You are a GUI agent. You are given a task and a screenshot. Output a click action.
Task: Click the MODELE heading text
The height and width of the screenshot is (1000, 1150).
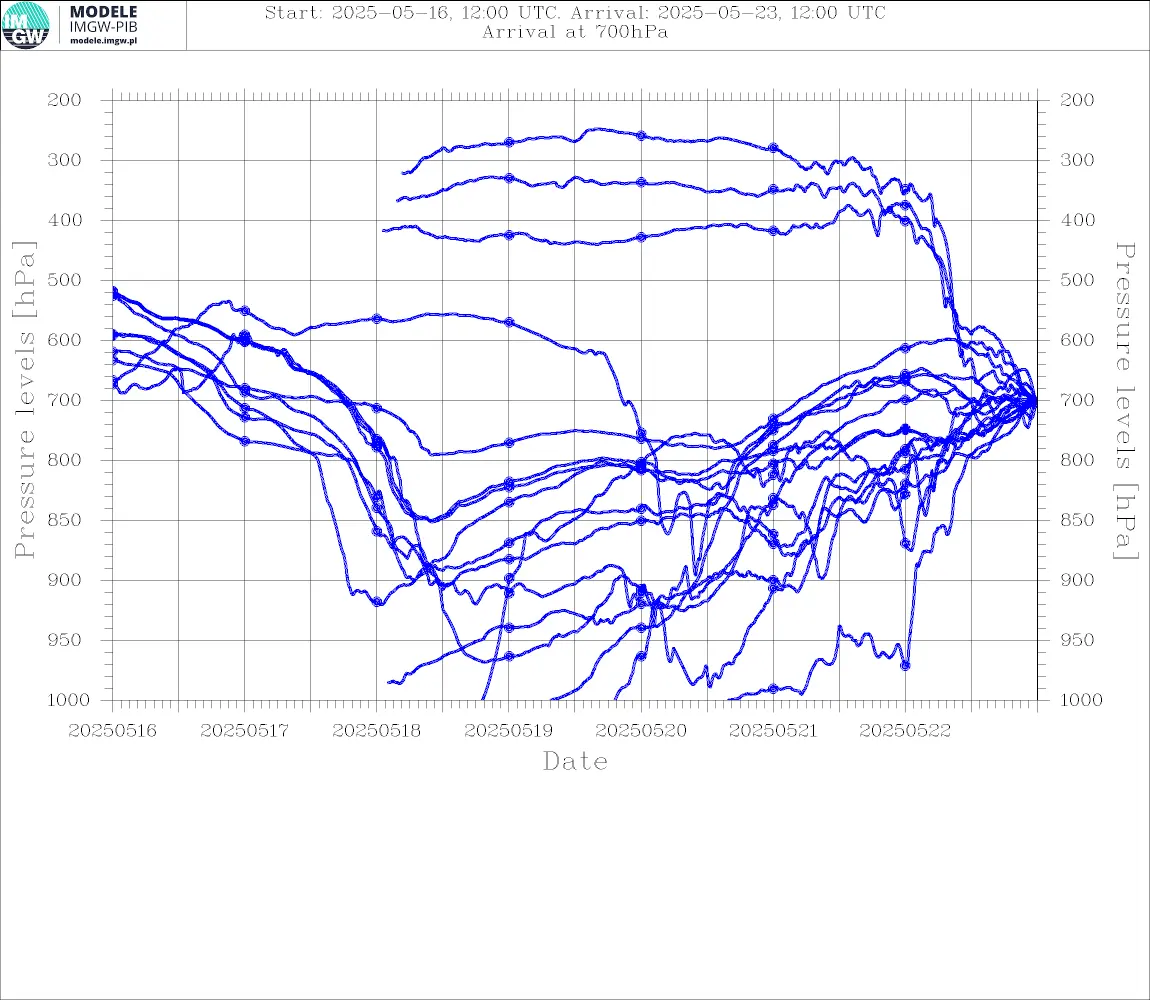pos(103,12)
